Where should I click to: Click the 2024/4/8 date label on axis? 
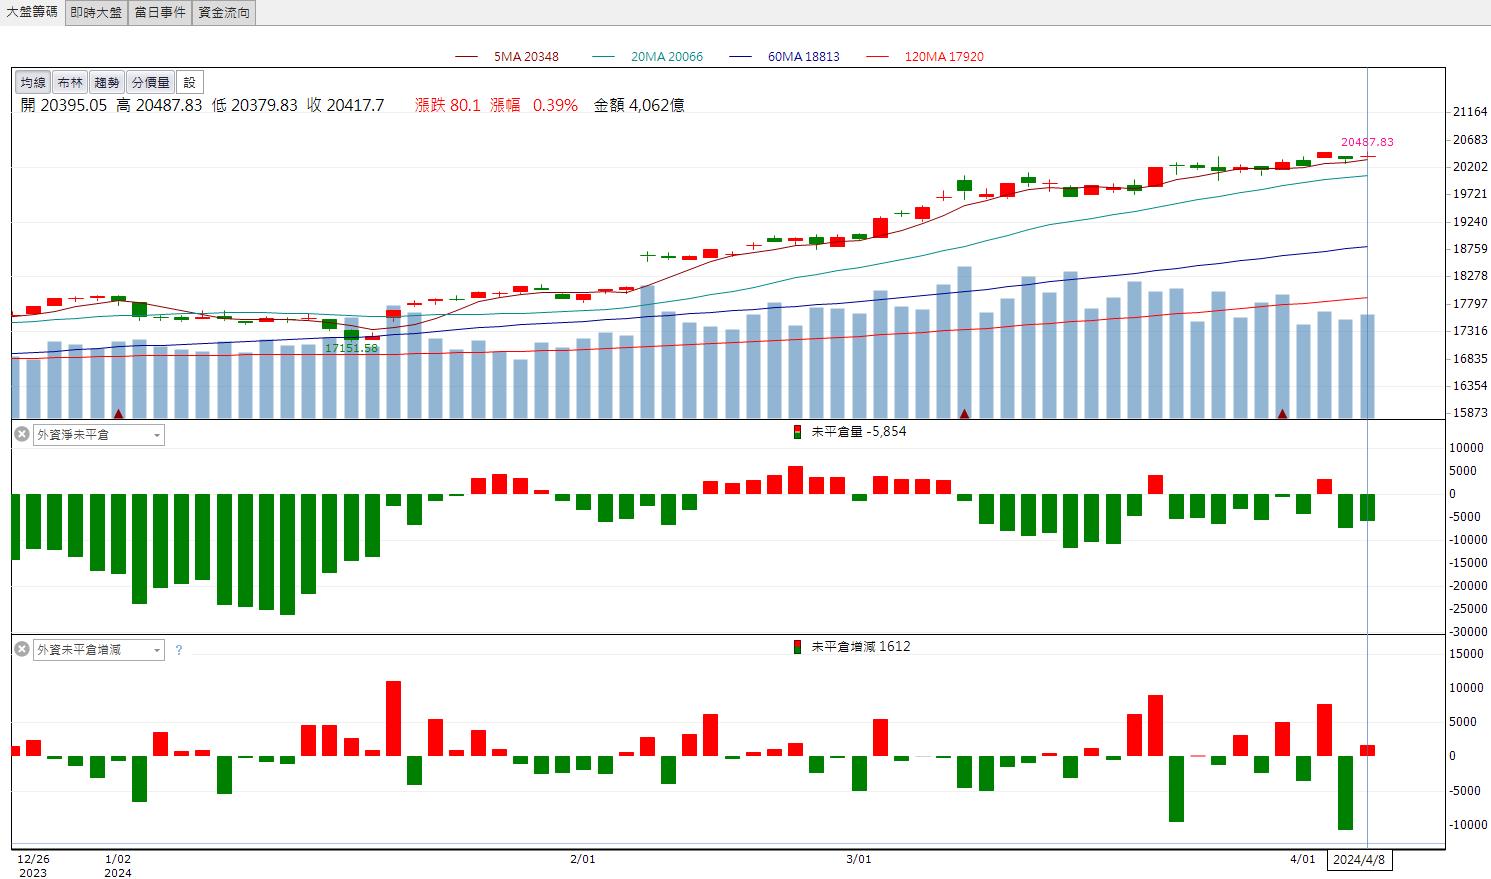click(1360, 860)
